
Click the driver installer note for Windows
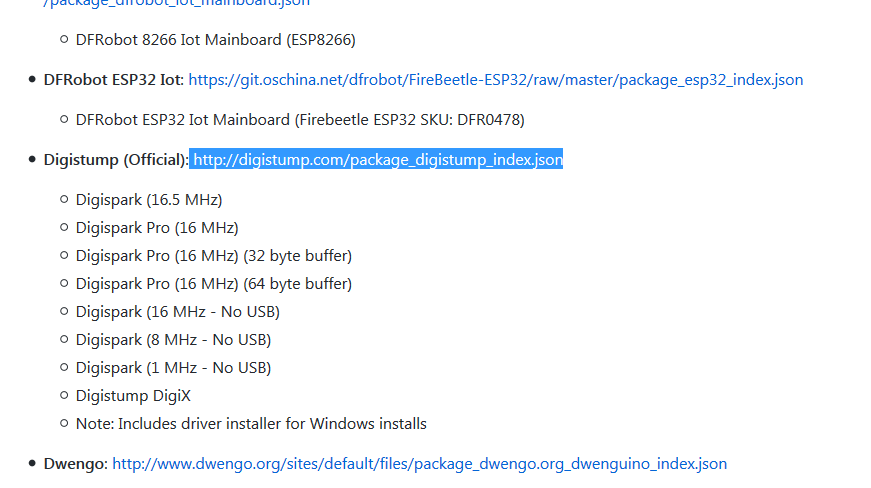coord(251,424)
